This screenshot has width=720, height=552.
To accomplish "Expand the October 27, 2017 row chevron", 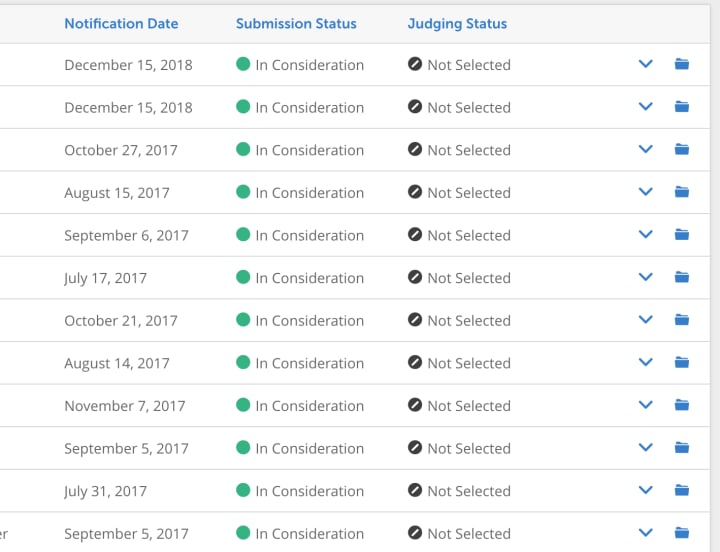I will coord(645,150).
